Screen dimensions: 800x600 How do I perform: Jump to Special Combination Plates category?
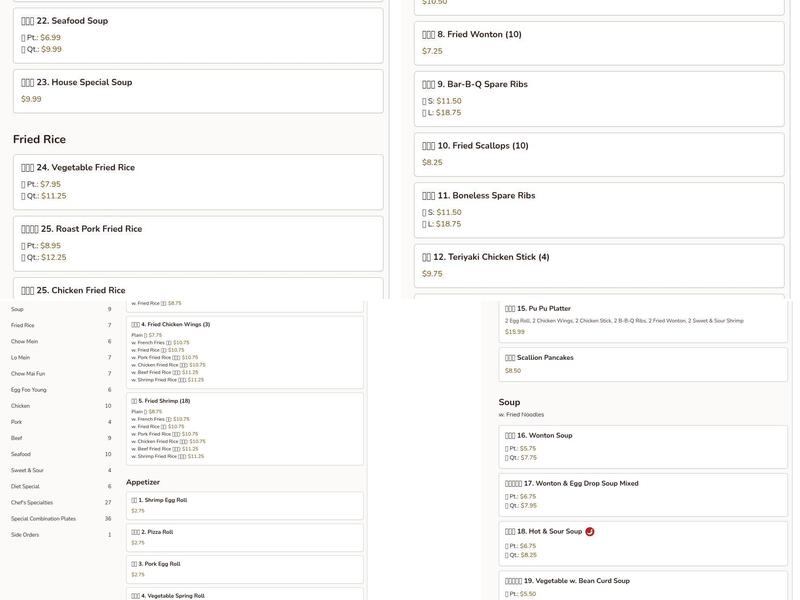(43, 518)
